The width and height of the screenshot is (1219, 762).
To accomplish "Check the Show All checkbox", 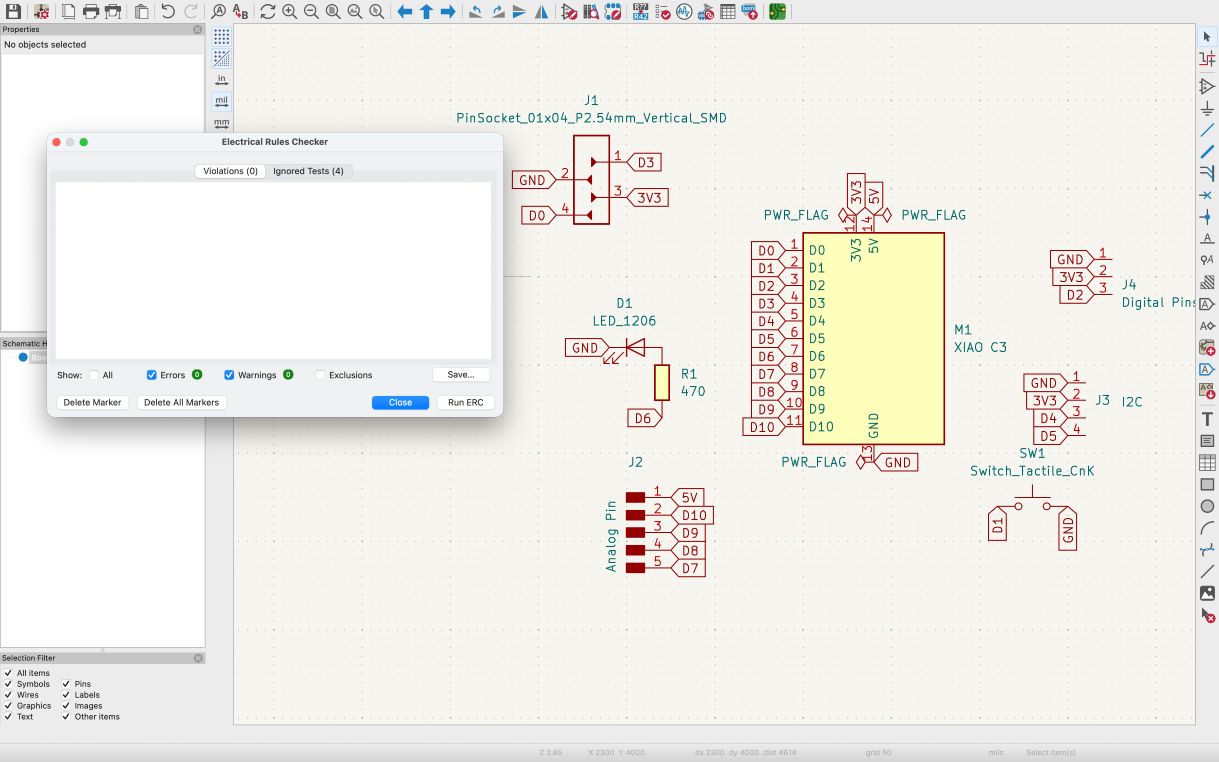I will coord(94,375).
